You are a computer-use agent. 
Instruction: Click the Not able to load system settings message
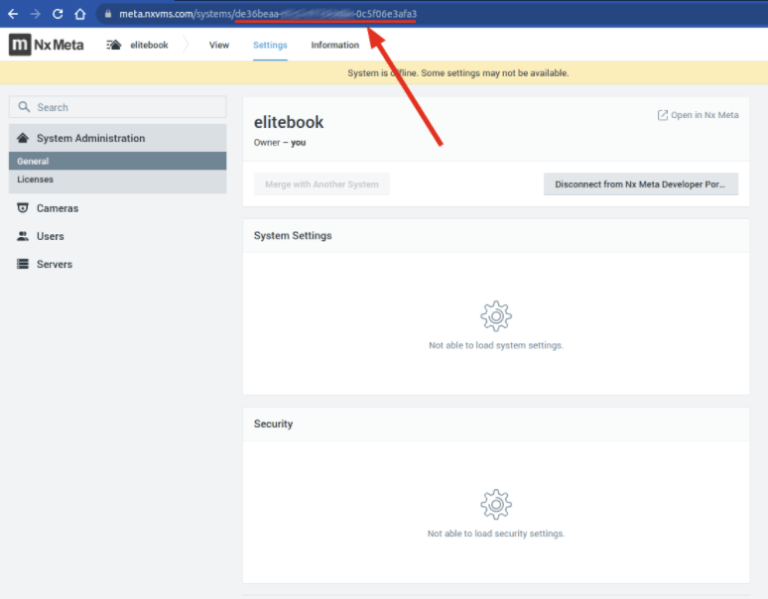pos(496,345)
